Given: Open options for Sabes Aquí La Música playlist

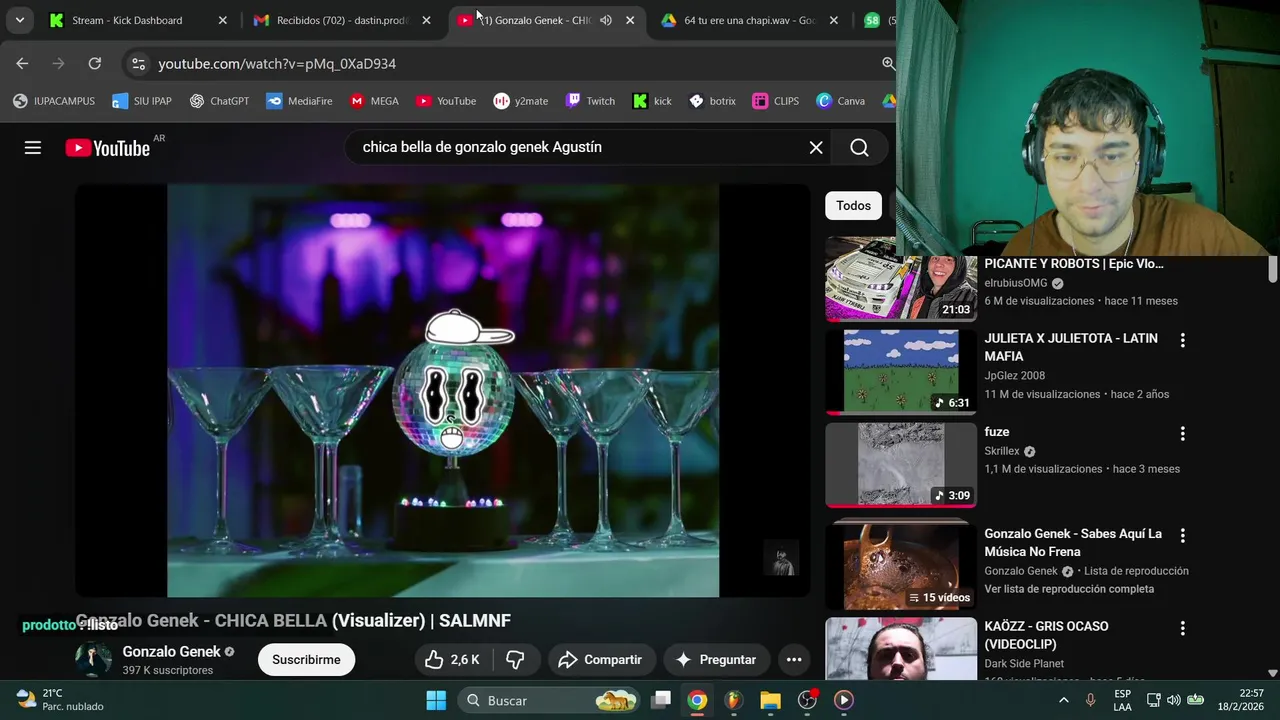Looking at the screenshot, I should coord(1182,535).
